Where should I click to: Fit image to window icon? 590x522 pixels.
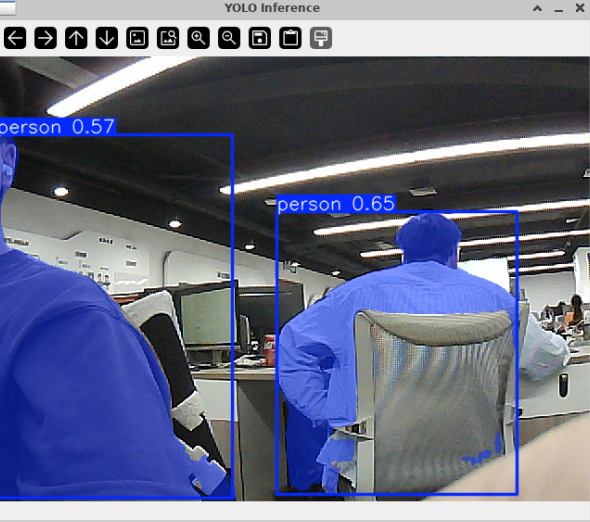click(x=168, y=38)
